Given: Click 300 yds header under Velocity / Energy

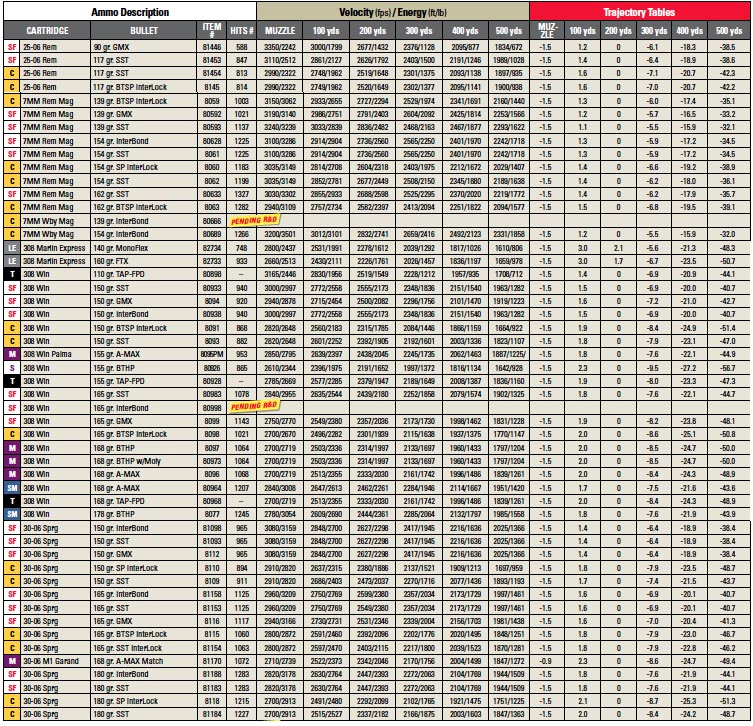Looking at the screenshot, I should pos(419,31).
